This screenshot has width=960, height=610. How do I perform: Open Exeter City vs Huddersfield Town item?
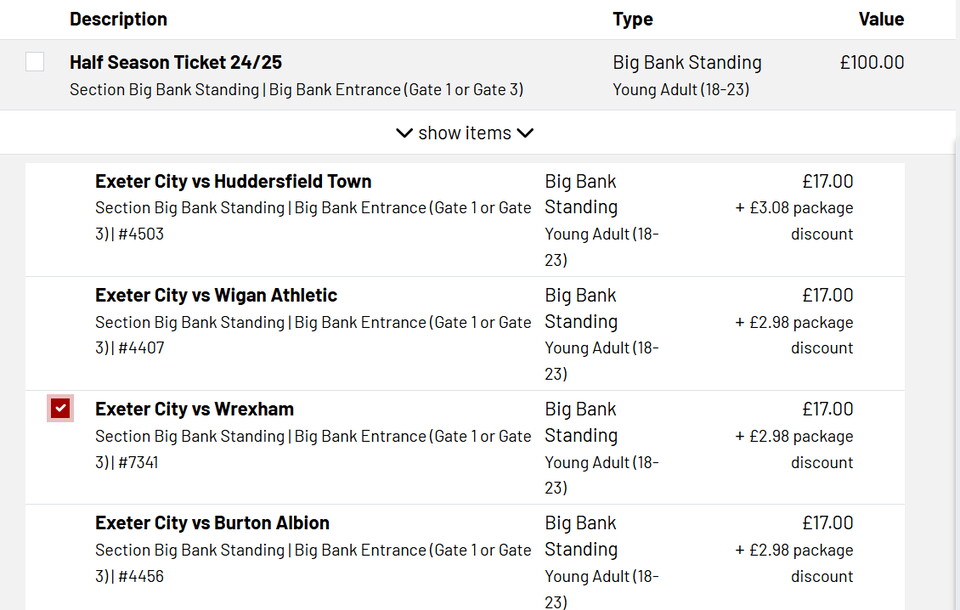[233, 181]
